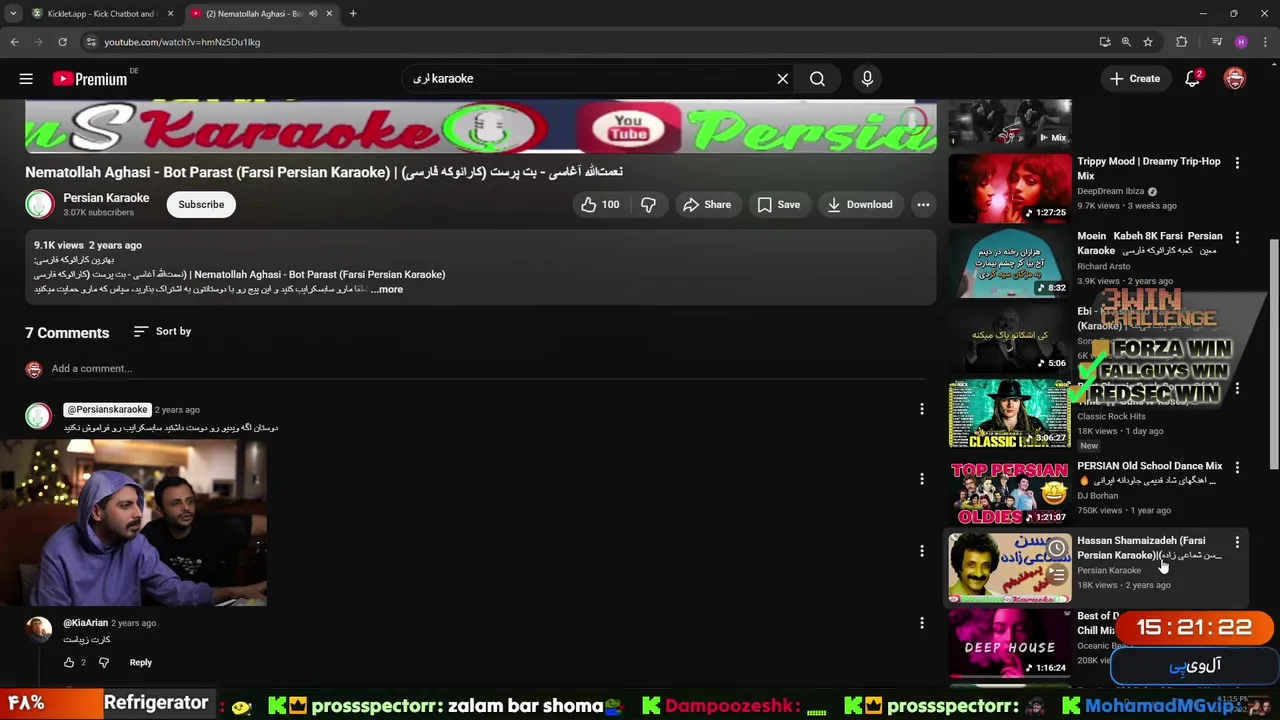Add Hassan Shamaizadeh video to queue

point(1056,575)
